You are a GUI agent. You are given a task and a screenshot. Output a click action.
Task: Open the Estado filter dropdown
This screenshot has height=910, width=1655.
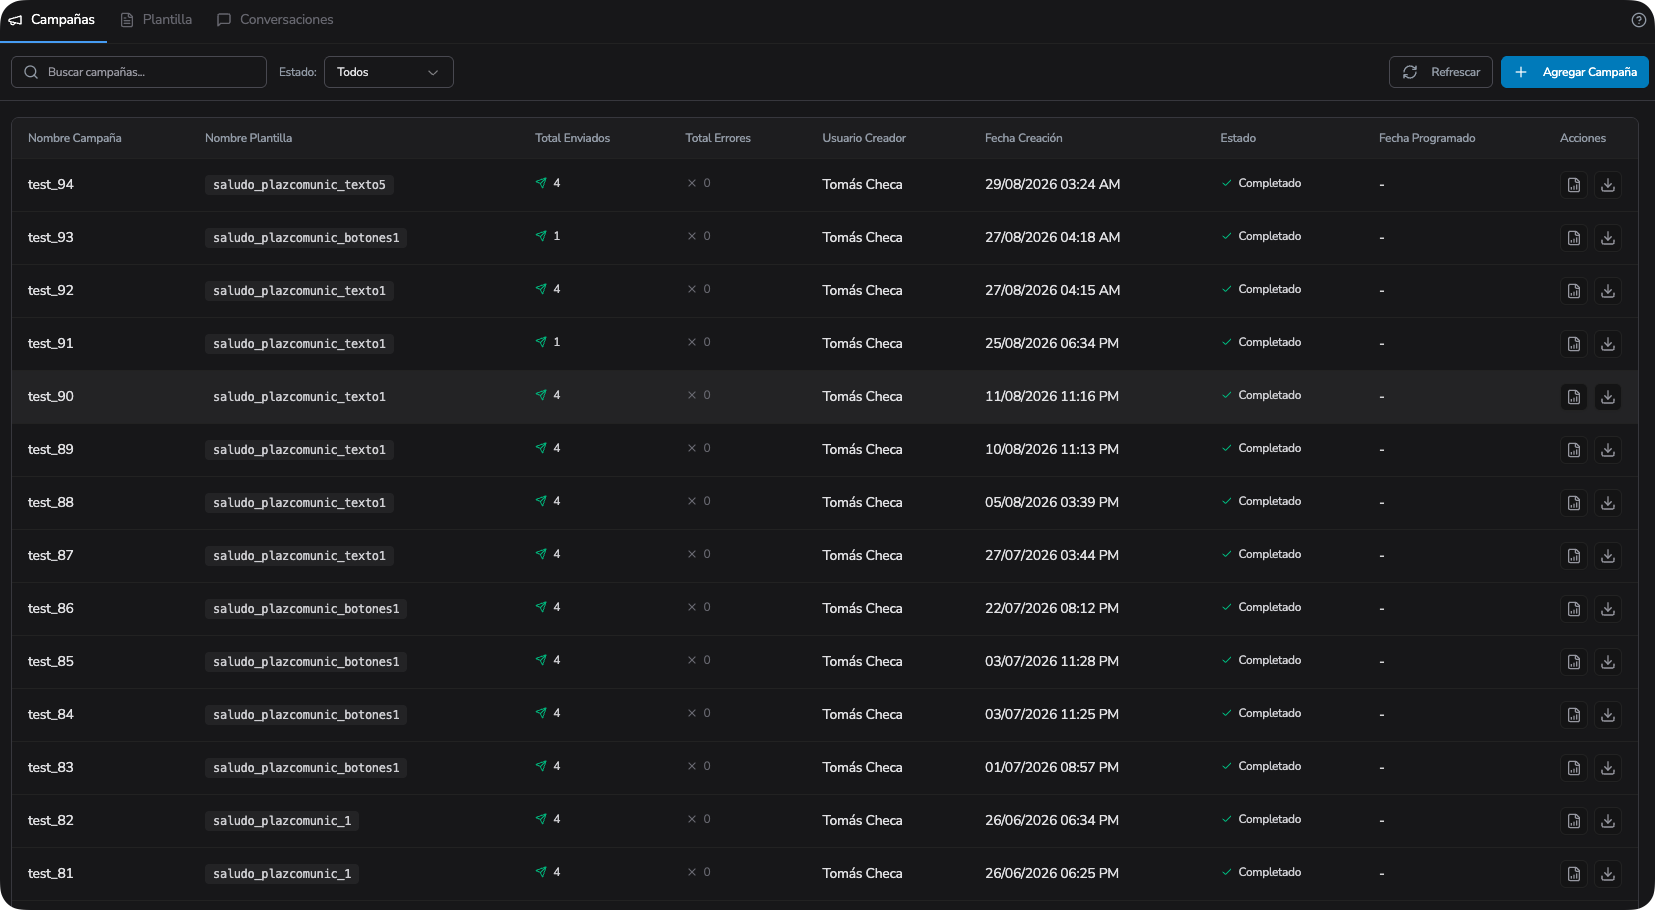[x=389, y=72]
